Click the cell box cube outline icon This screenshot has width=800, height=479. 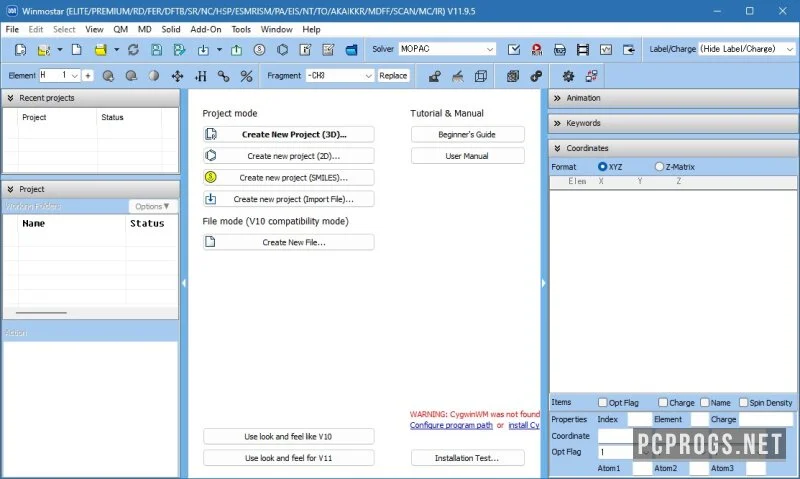[481, 76]
